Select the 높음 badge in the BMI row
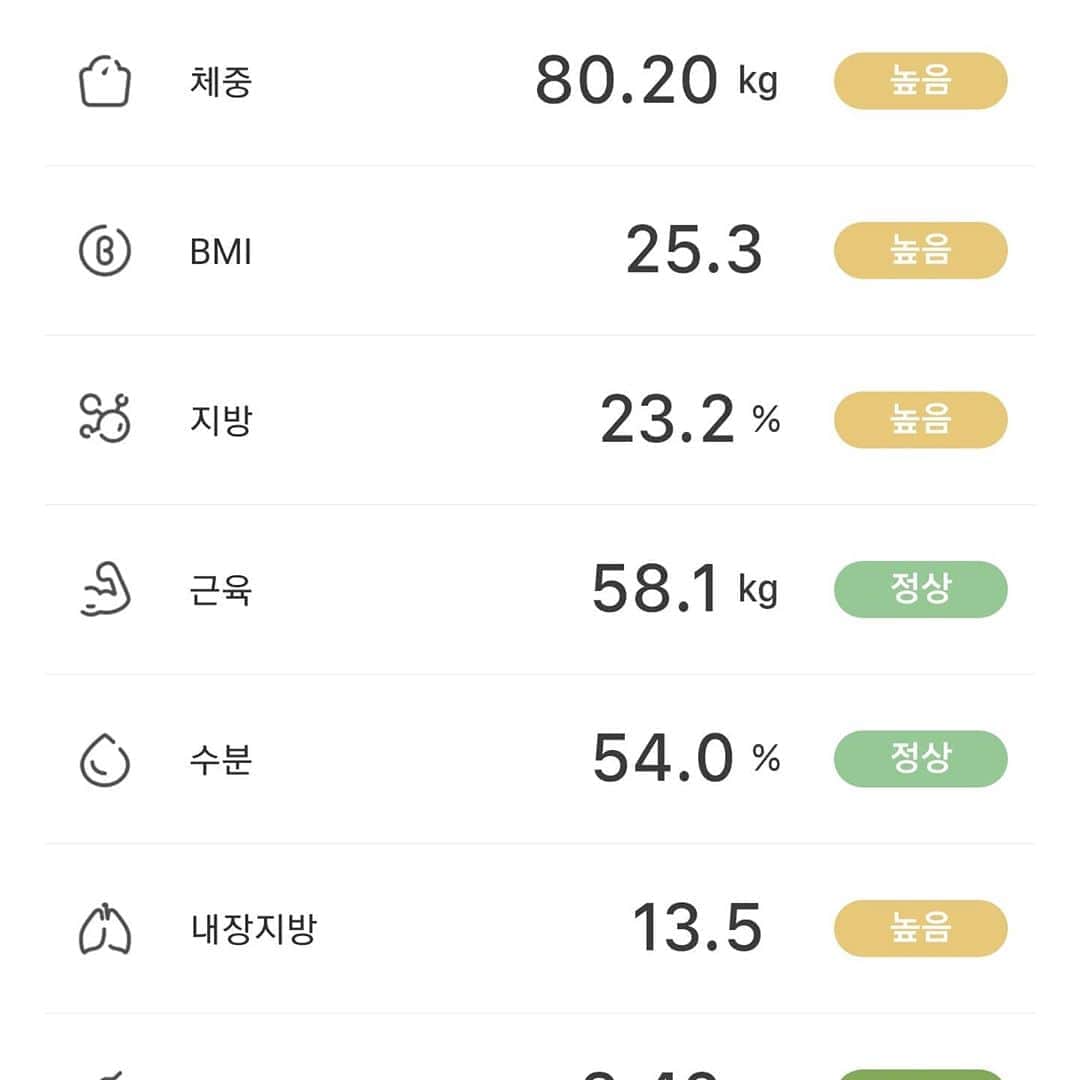The height and width of the screenshot is (1080, 1080). [920, 250]
